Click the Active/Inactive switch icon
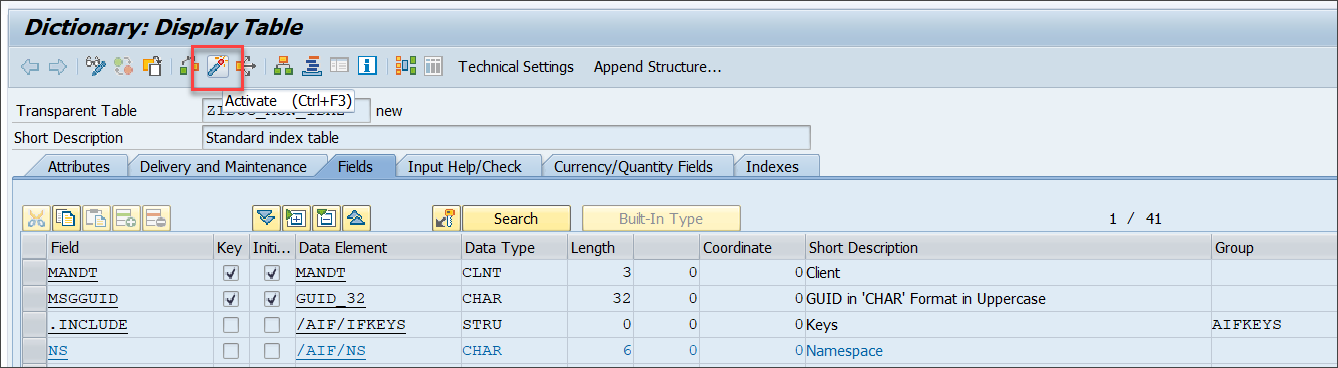 coord(124,67)
